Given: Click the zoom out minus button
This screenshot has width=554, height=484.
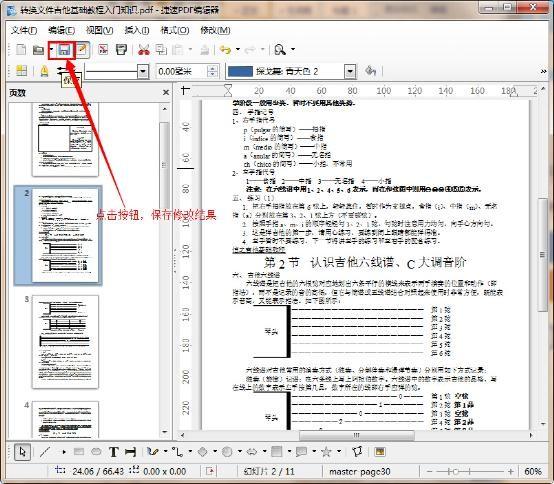Looking at the screenshot, I should pyautogui.click(x=430, y=472).
